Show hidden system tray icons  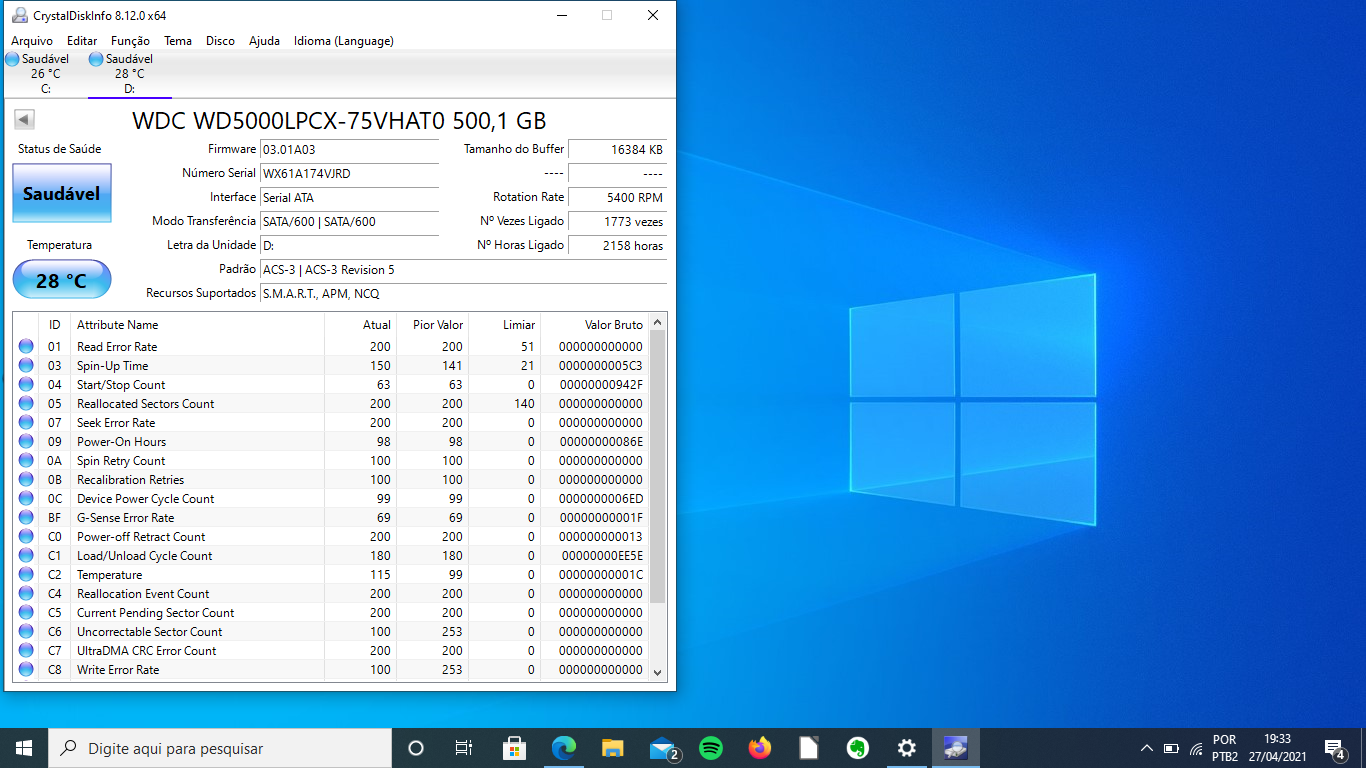[x=1146, y=748]
